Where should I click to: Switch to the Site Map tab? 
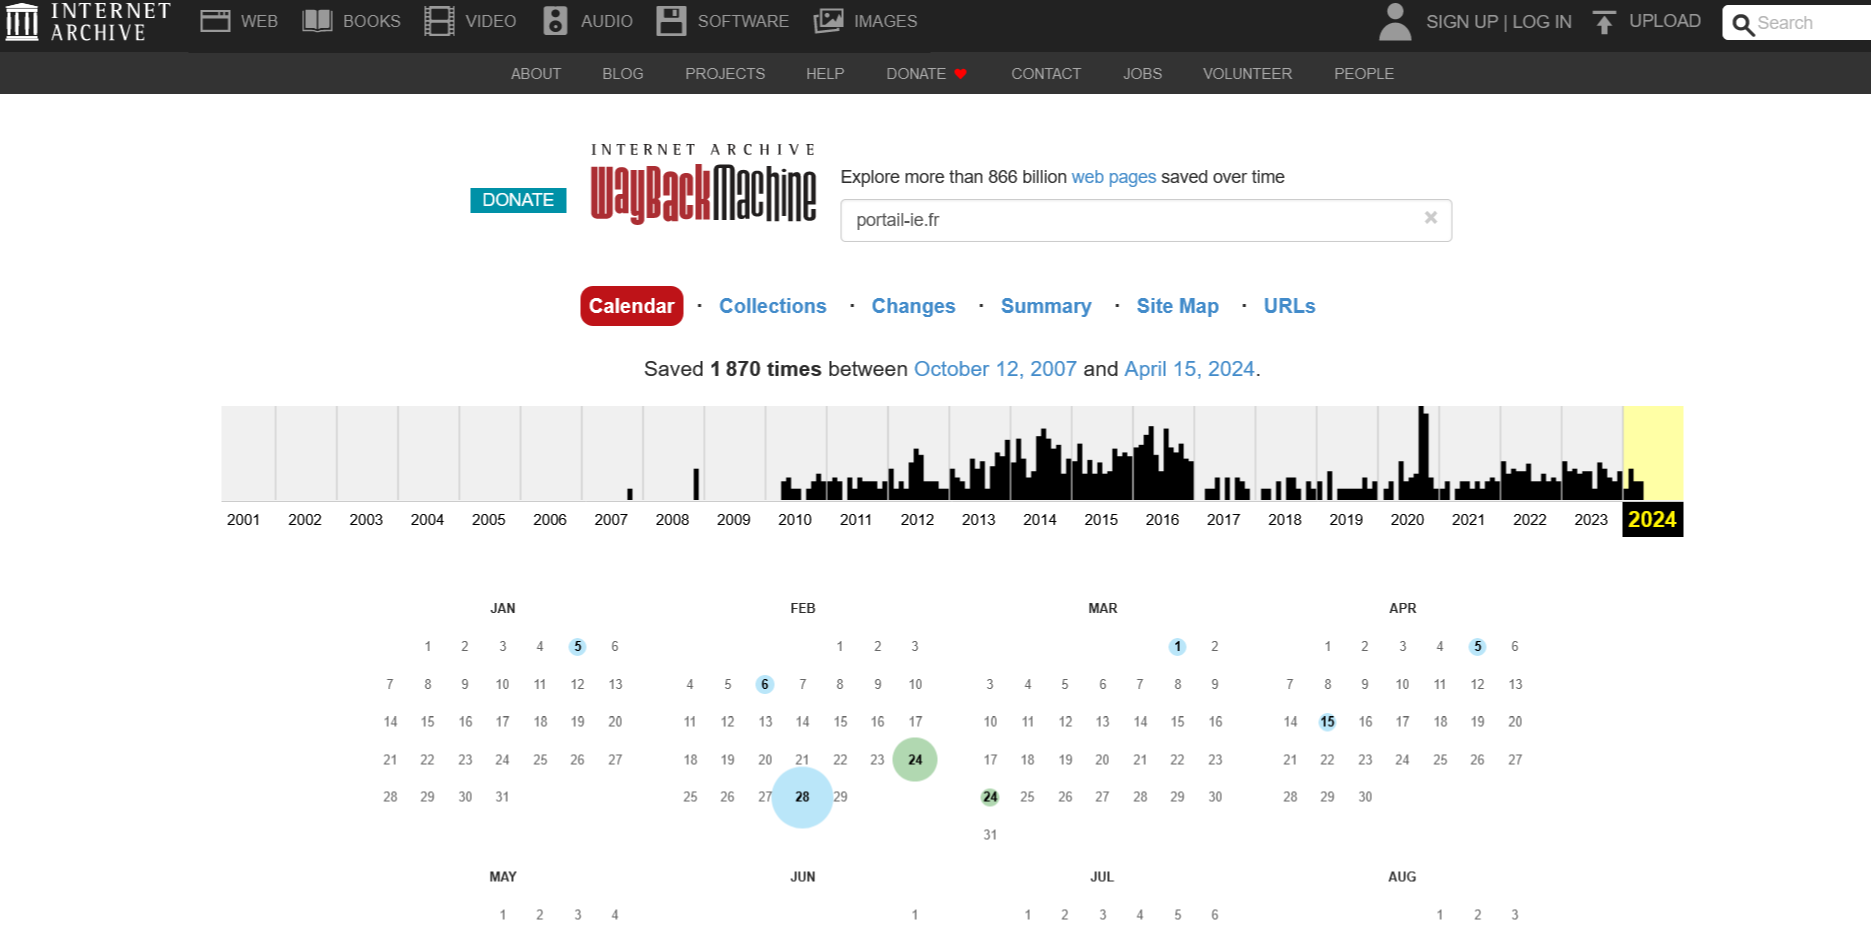click(x=1177, y=306)
